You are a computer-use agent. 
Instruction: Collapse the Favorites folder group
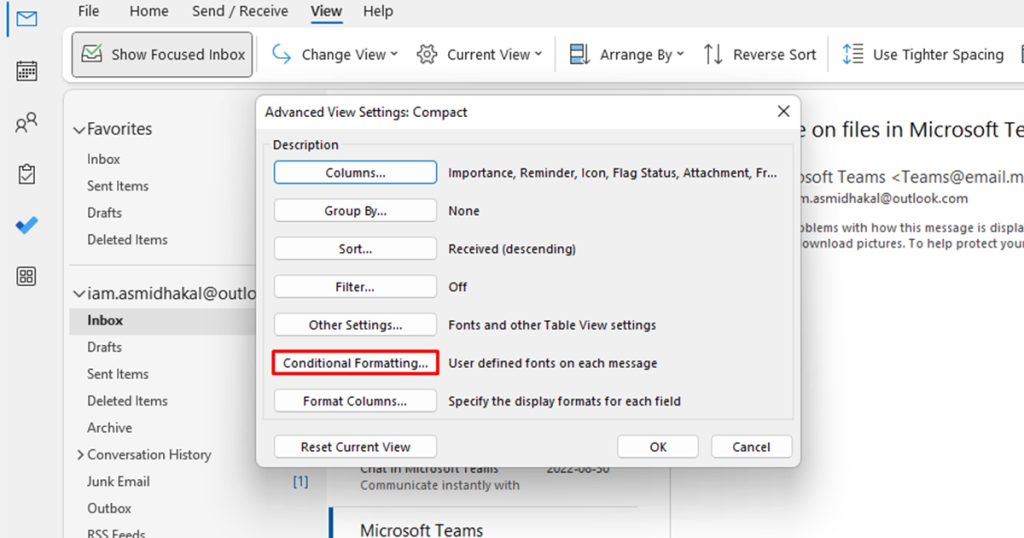coord(79,130)
